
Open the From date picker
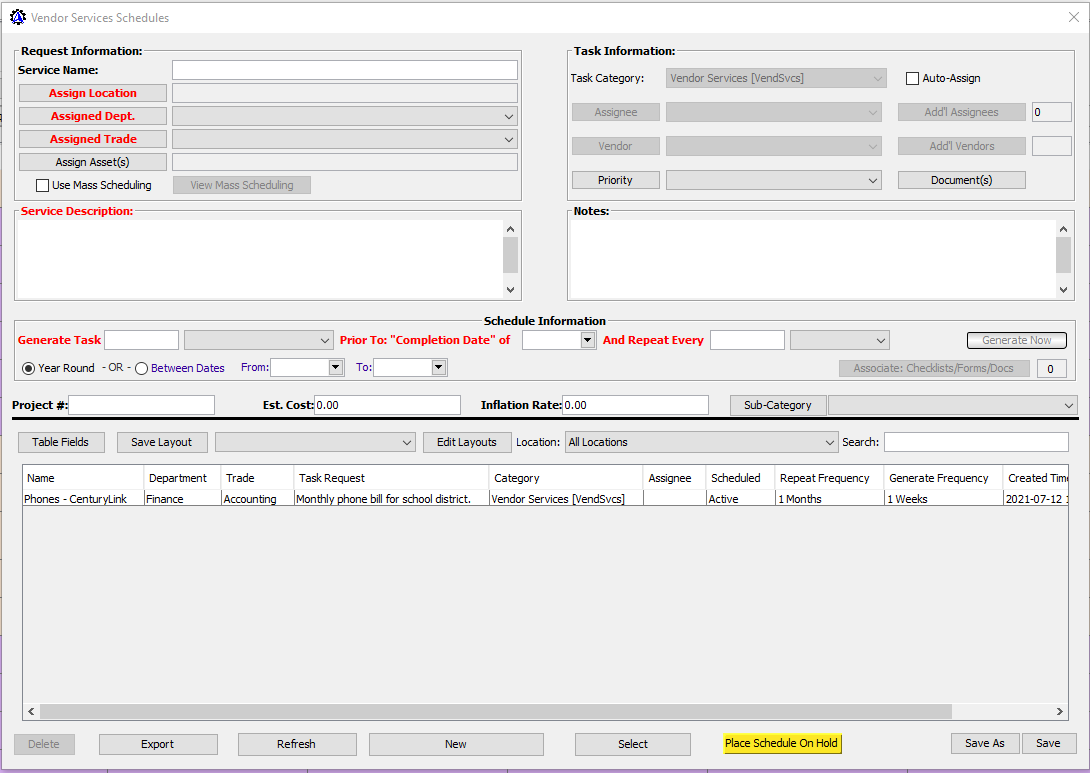(335, 368)
